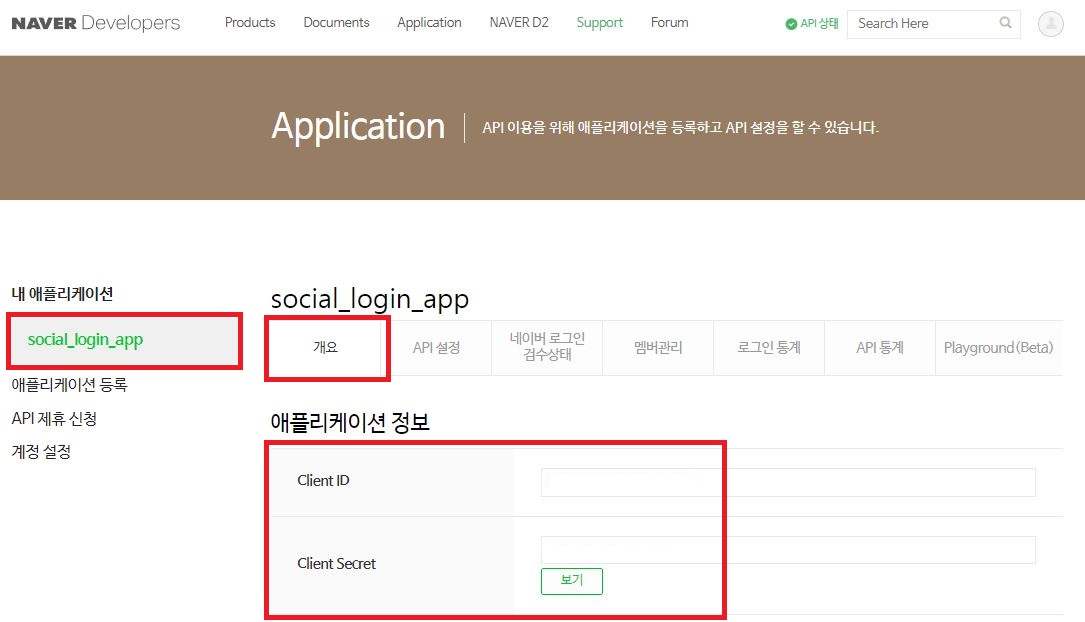The height and width of the screenshot is (622, 1085).
Task: Click the Application banner title
Action: tap(358, 127)
